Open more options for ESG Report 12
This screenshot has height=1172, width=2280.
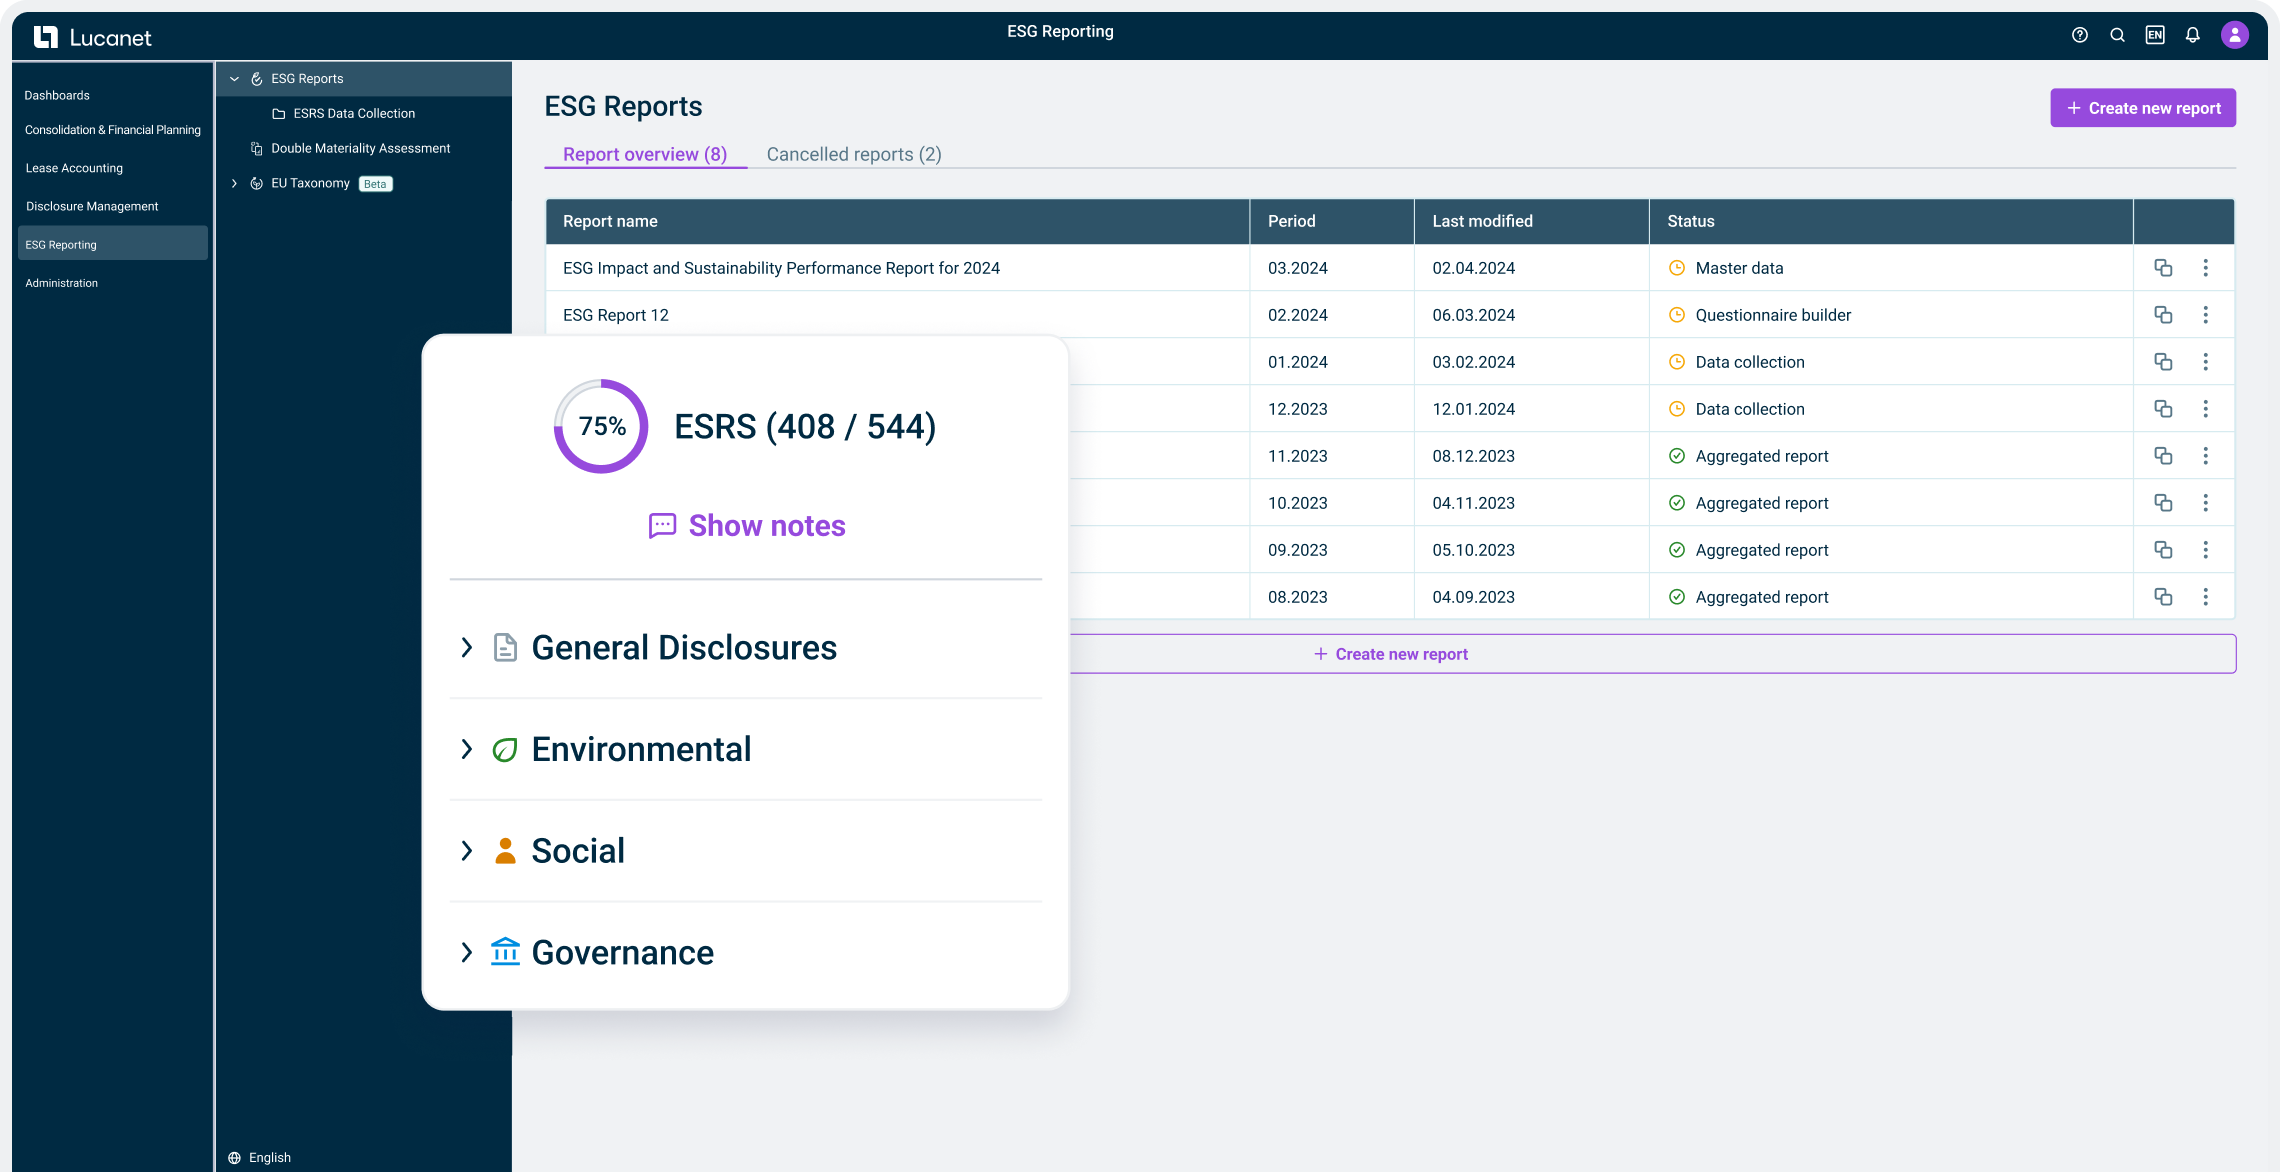click(2206, 315)
